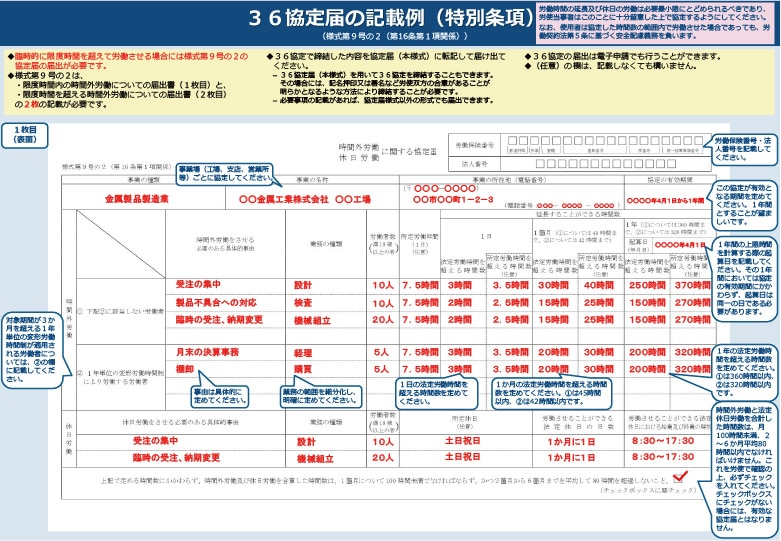Click 土日祝日 in the holiday 設計 row

click(462, 441)
